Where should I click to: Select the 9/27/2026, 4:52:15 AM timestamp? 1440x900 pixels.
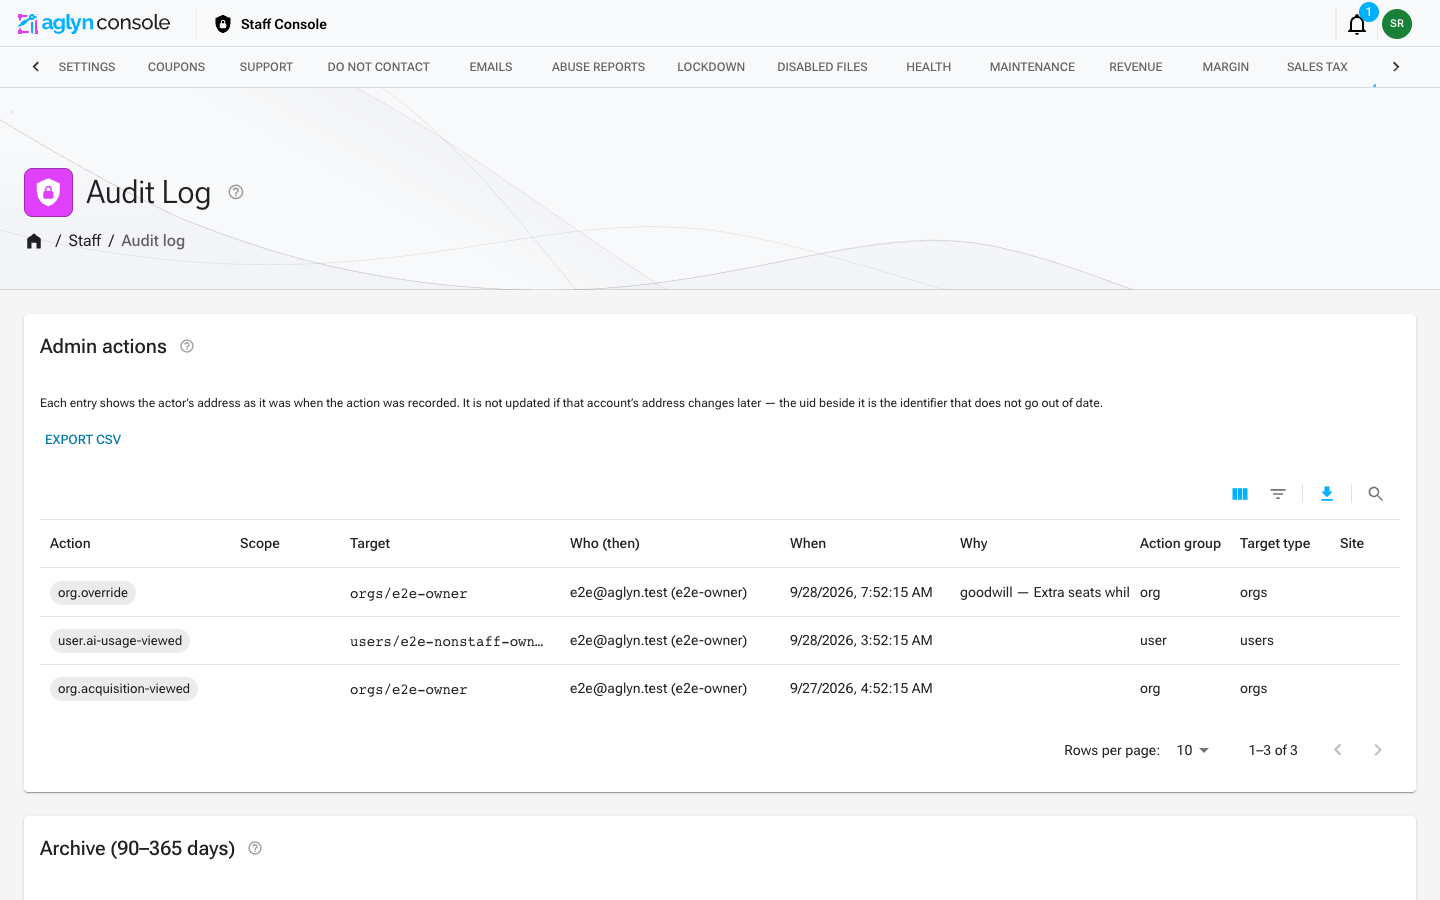coord(861,689)
